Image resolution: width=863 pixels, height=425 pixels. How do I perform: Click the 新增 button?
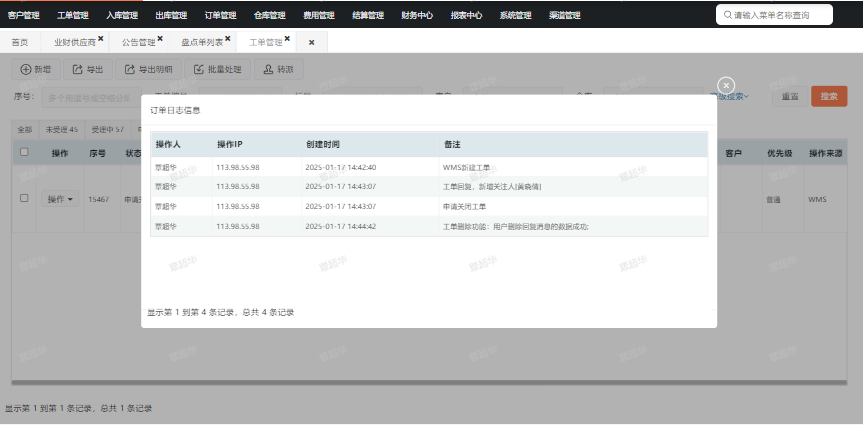[36, 69]
